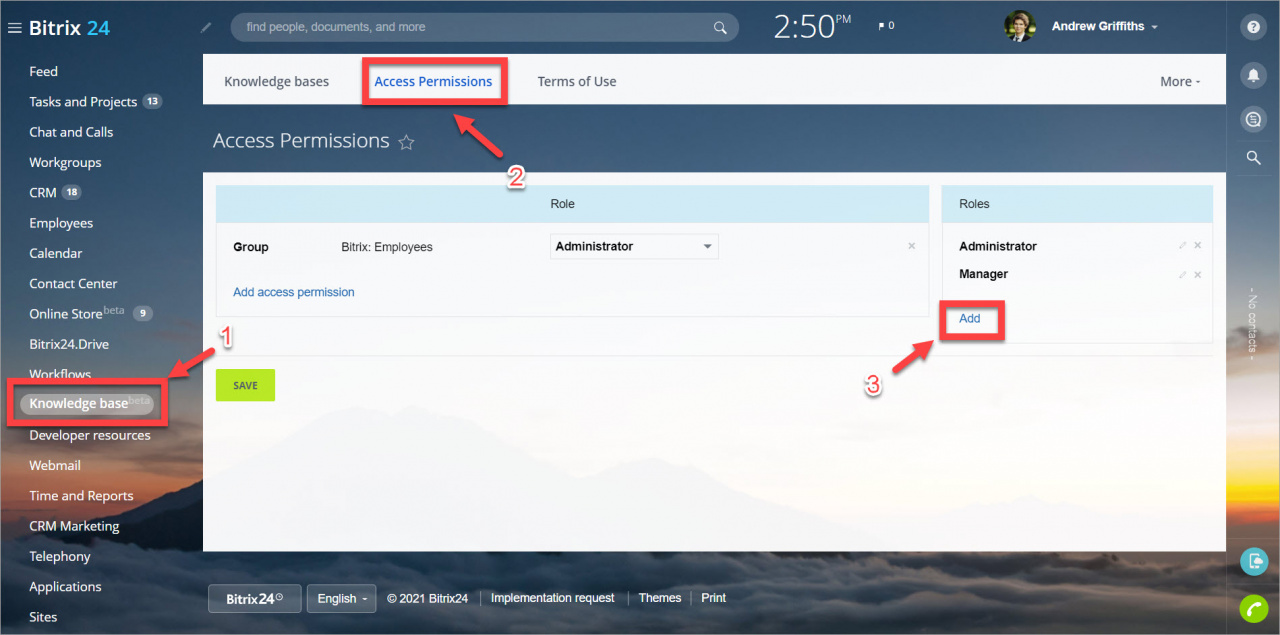This screenshot has width=1280, height=635.
Task: Click the right panel search icon
Action: tap(1253, 158)
